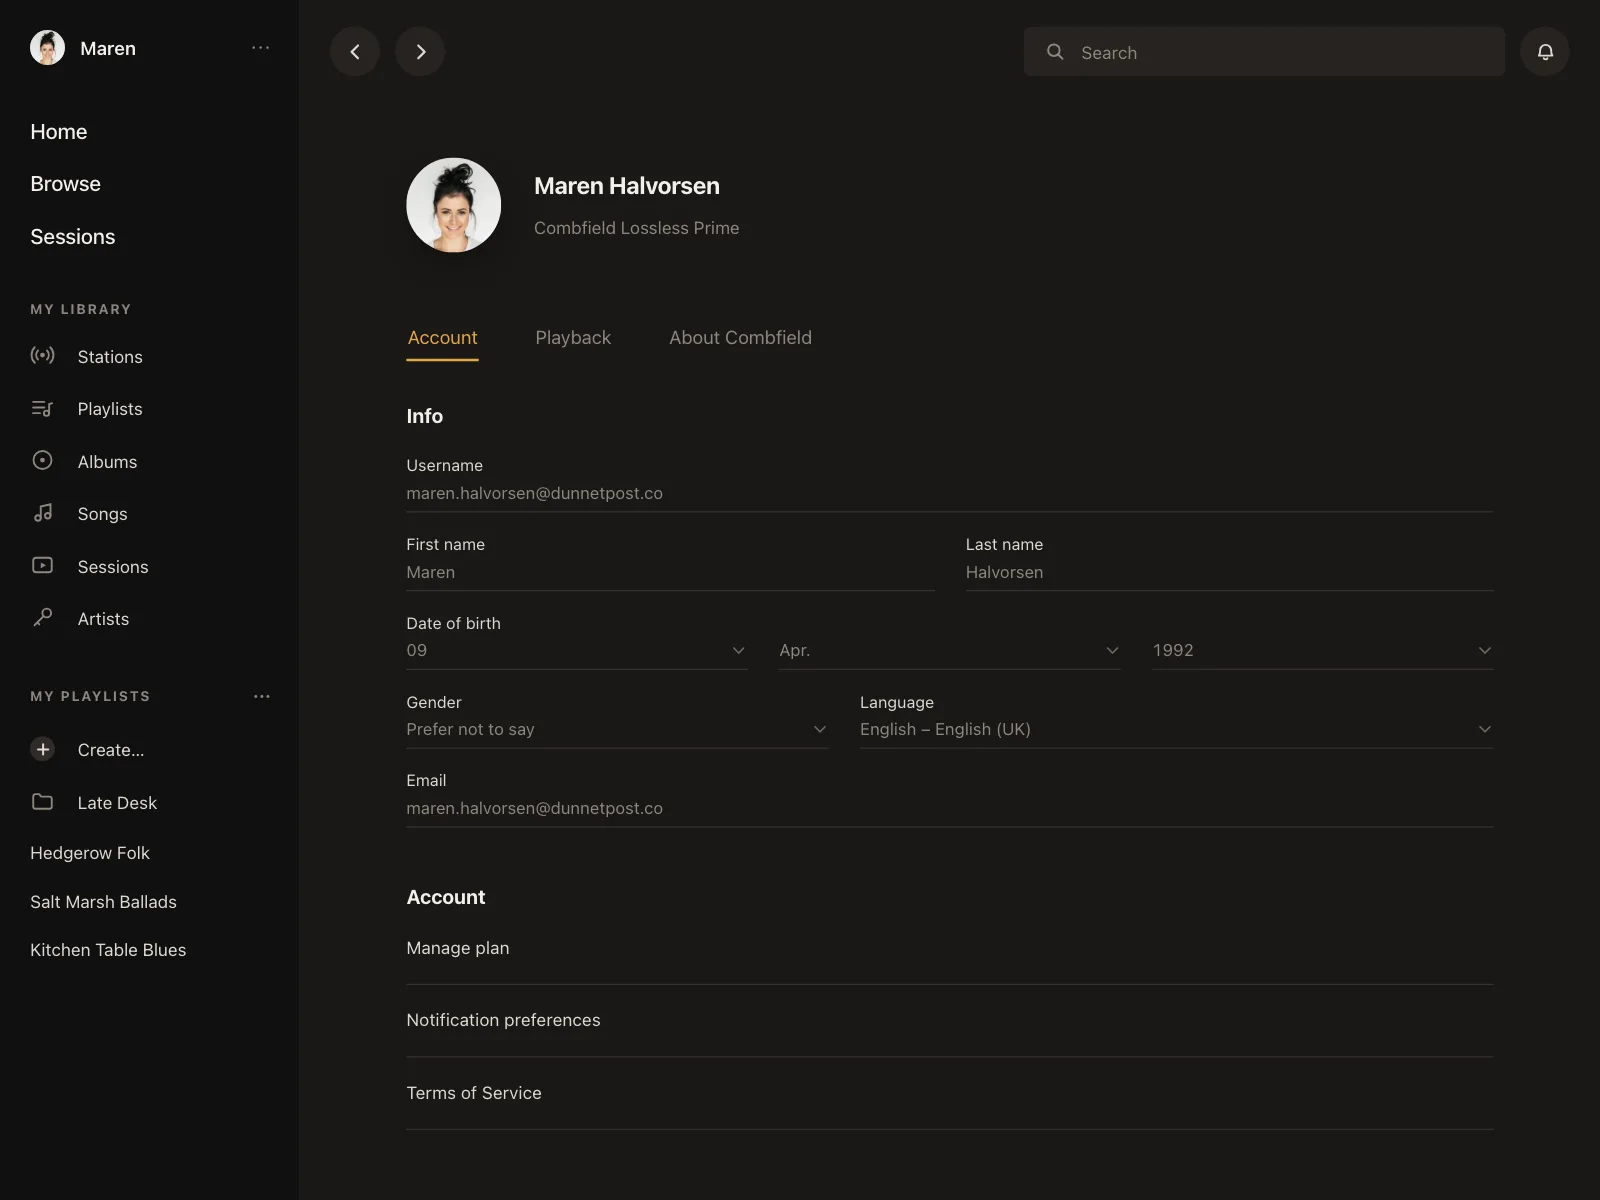Open the birth month dropdown Apr.
Viewport: 1600px width, 1200px height.
point(950,650)
